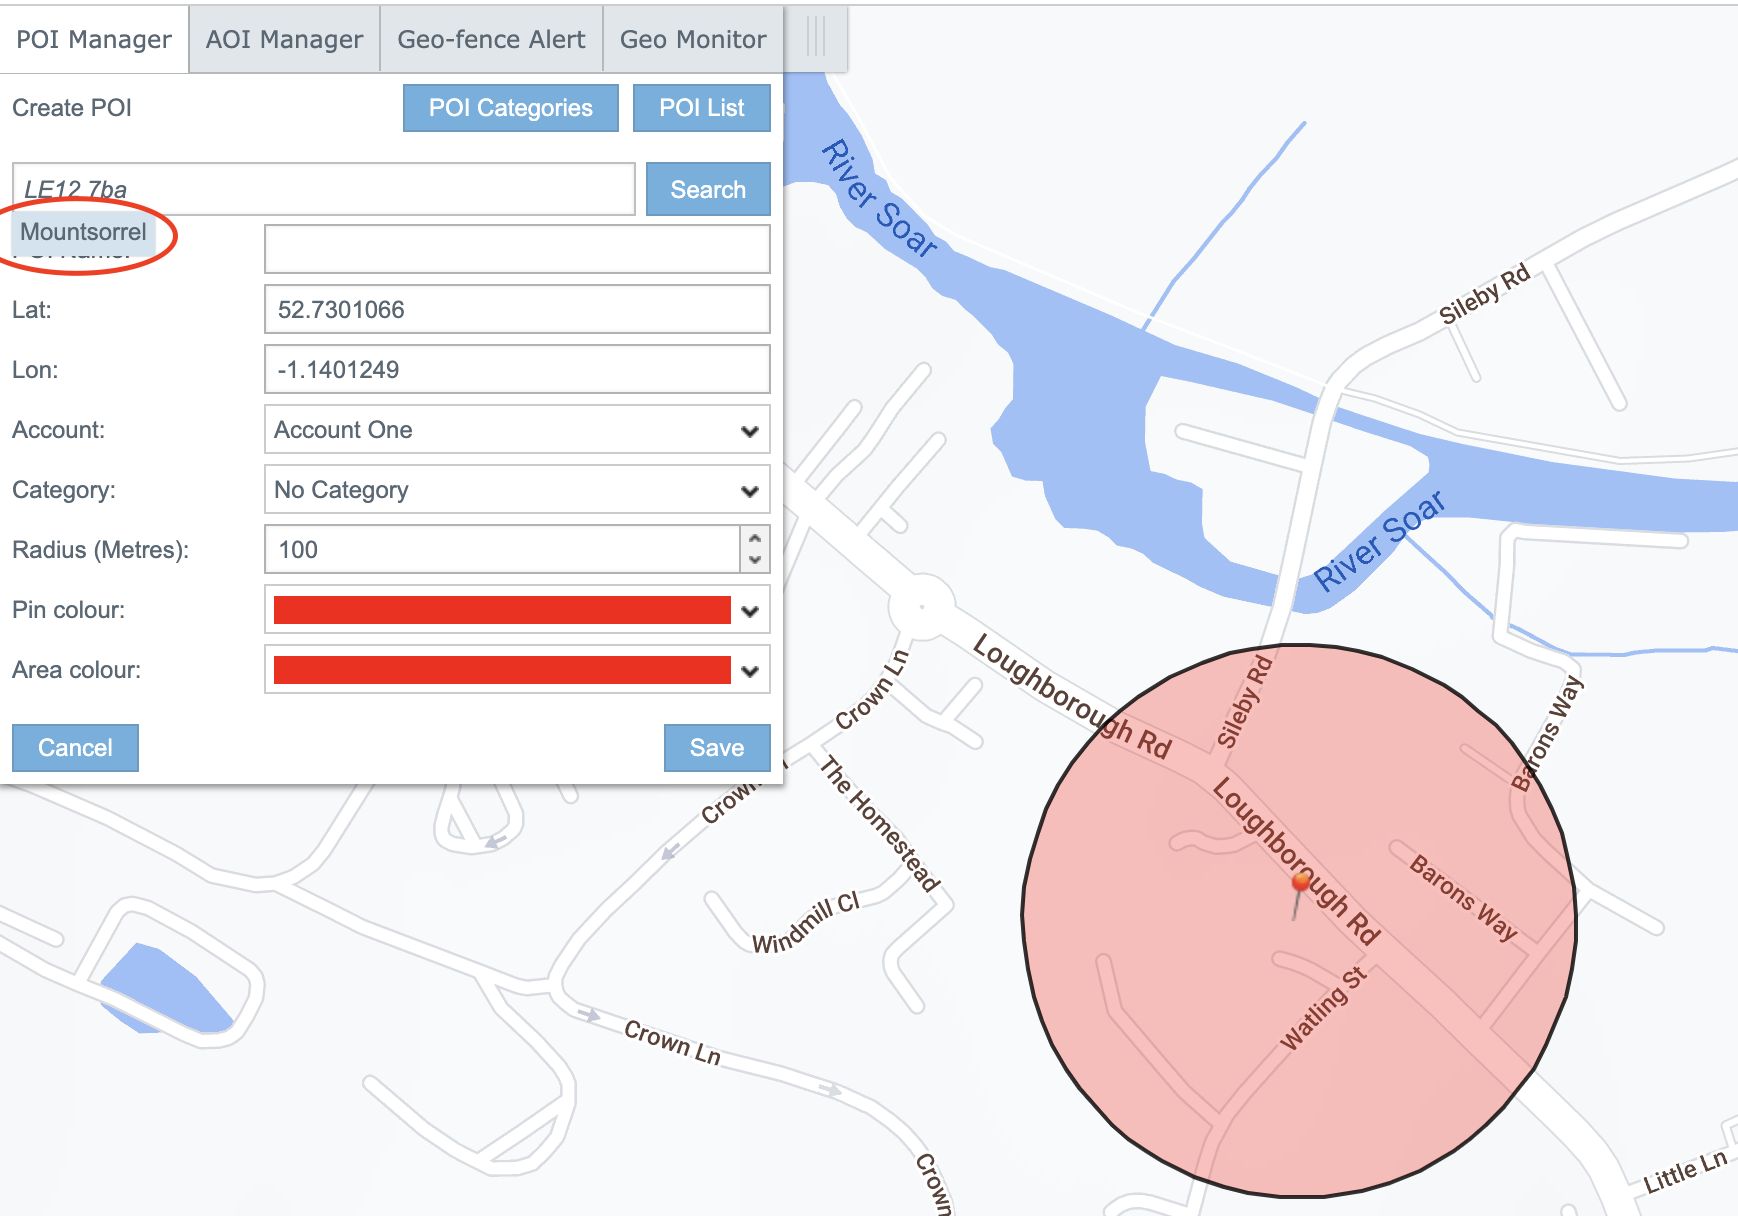The width and height of the screenshot is (1738, 1216).
Task: Open the Account dropdown
Action: pos(516,430)
